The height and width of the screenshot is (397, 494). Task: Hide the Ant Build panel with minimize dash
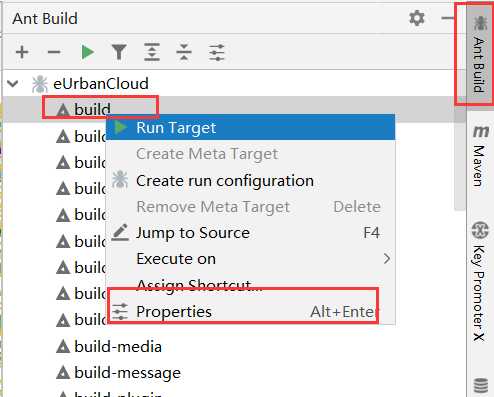(447, 18)
